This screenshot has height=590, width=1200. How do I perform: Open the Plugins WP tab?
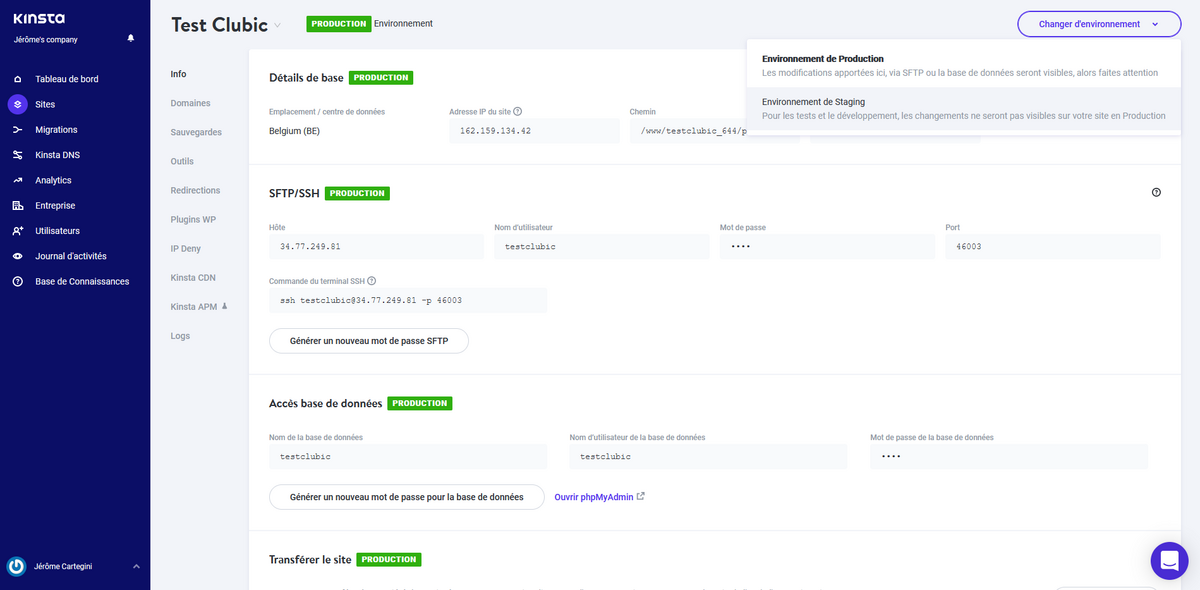point(193,219)
